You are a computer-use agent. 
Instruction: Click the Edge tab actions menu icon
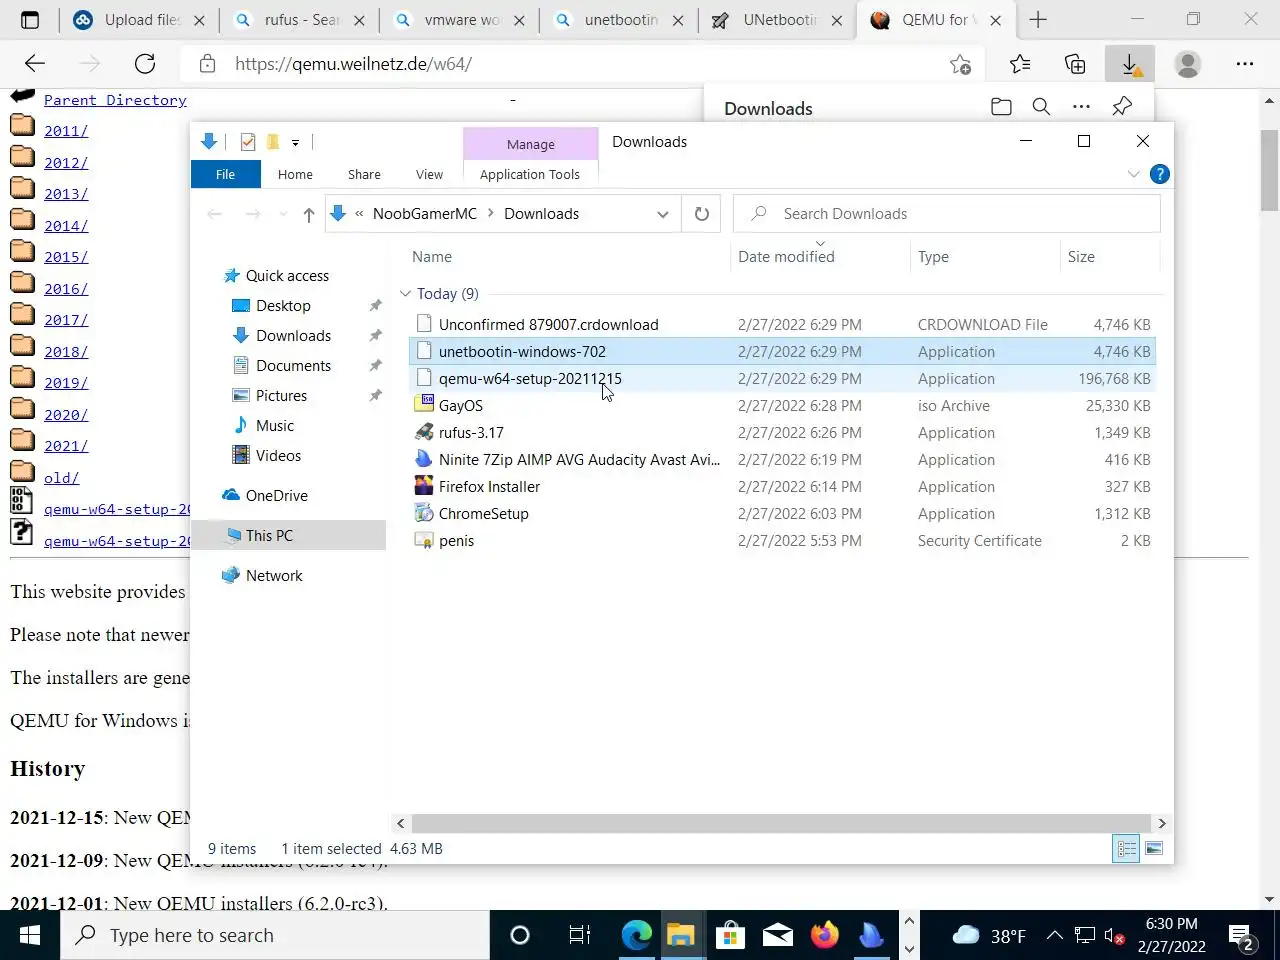pos(30,19)
